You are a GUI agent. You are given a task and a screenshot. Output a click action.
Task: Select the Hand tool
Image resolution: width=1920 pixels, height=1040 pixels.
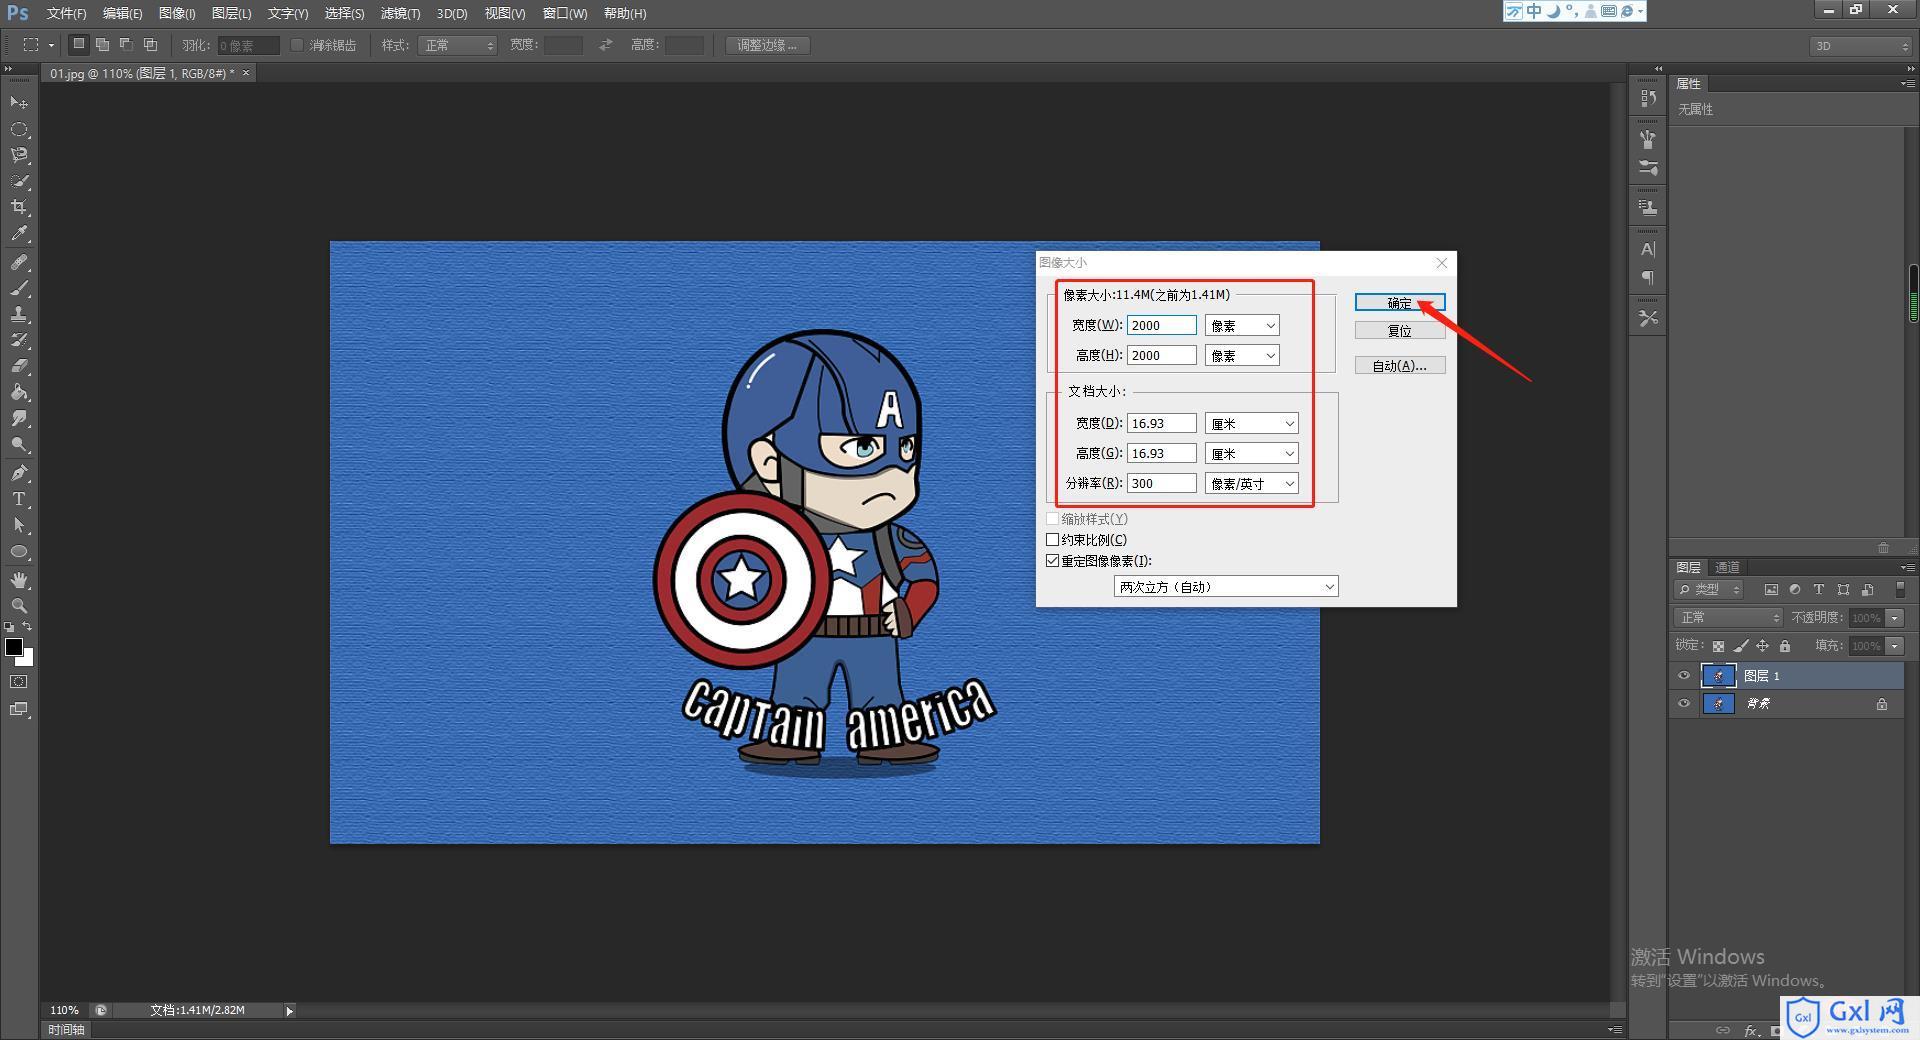coord(19,580)
